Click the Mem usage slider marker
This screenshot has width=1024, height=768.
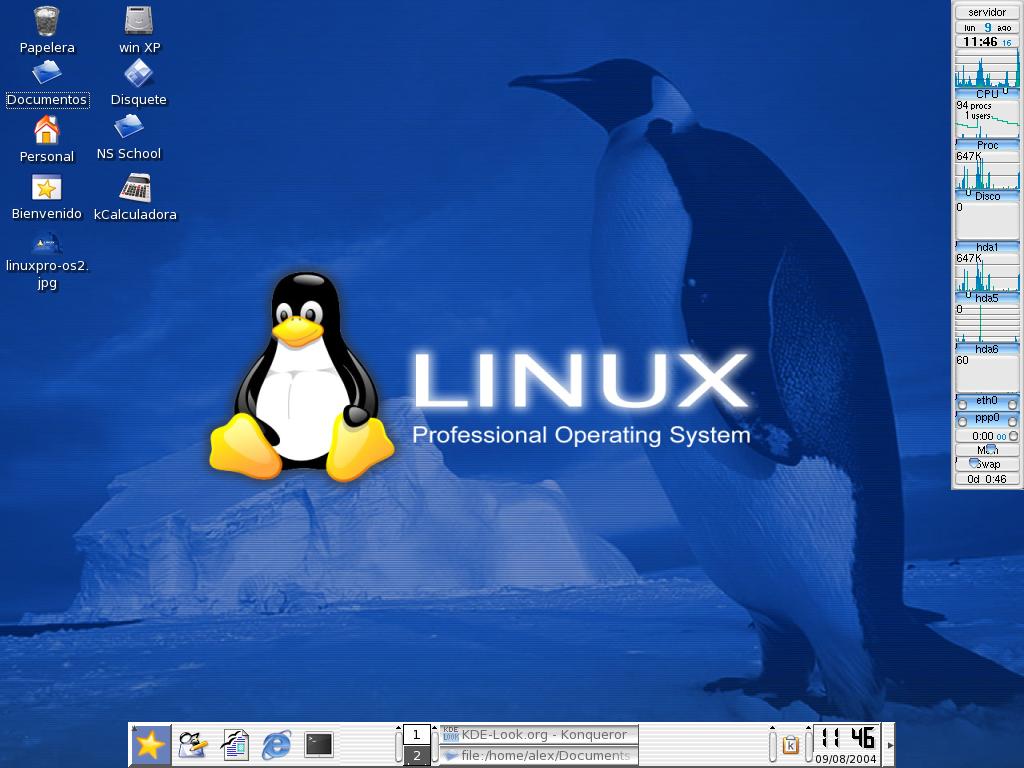coord(991,448)
